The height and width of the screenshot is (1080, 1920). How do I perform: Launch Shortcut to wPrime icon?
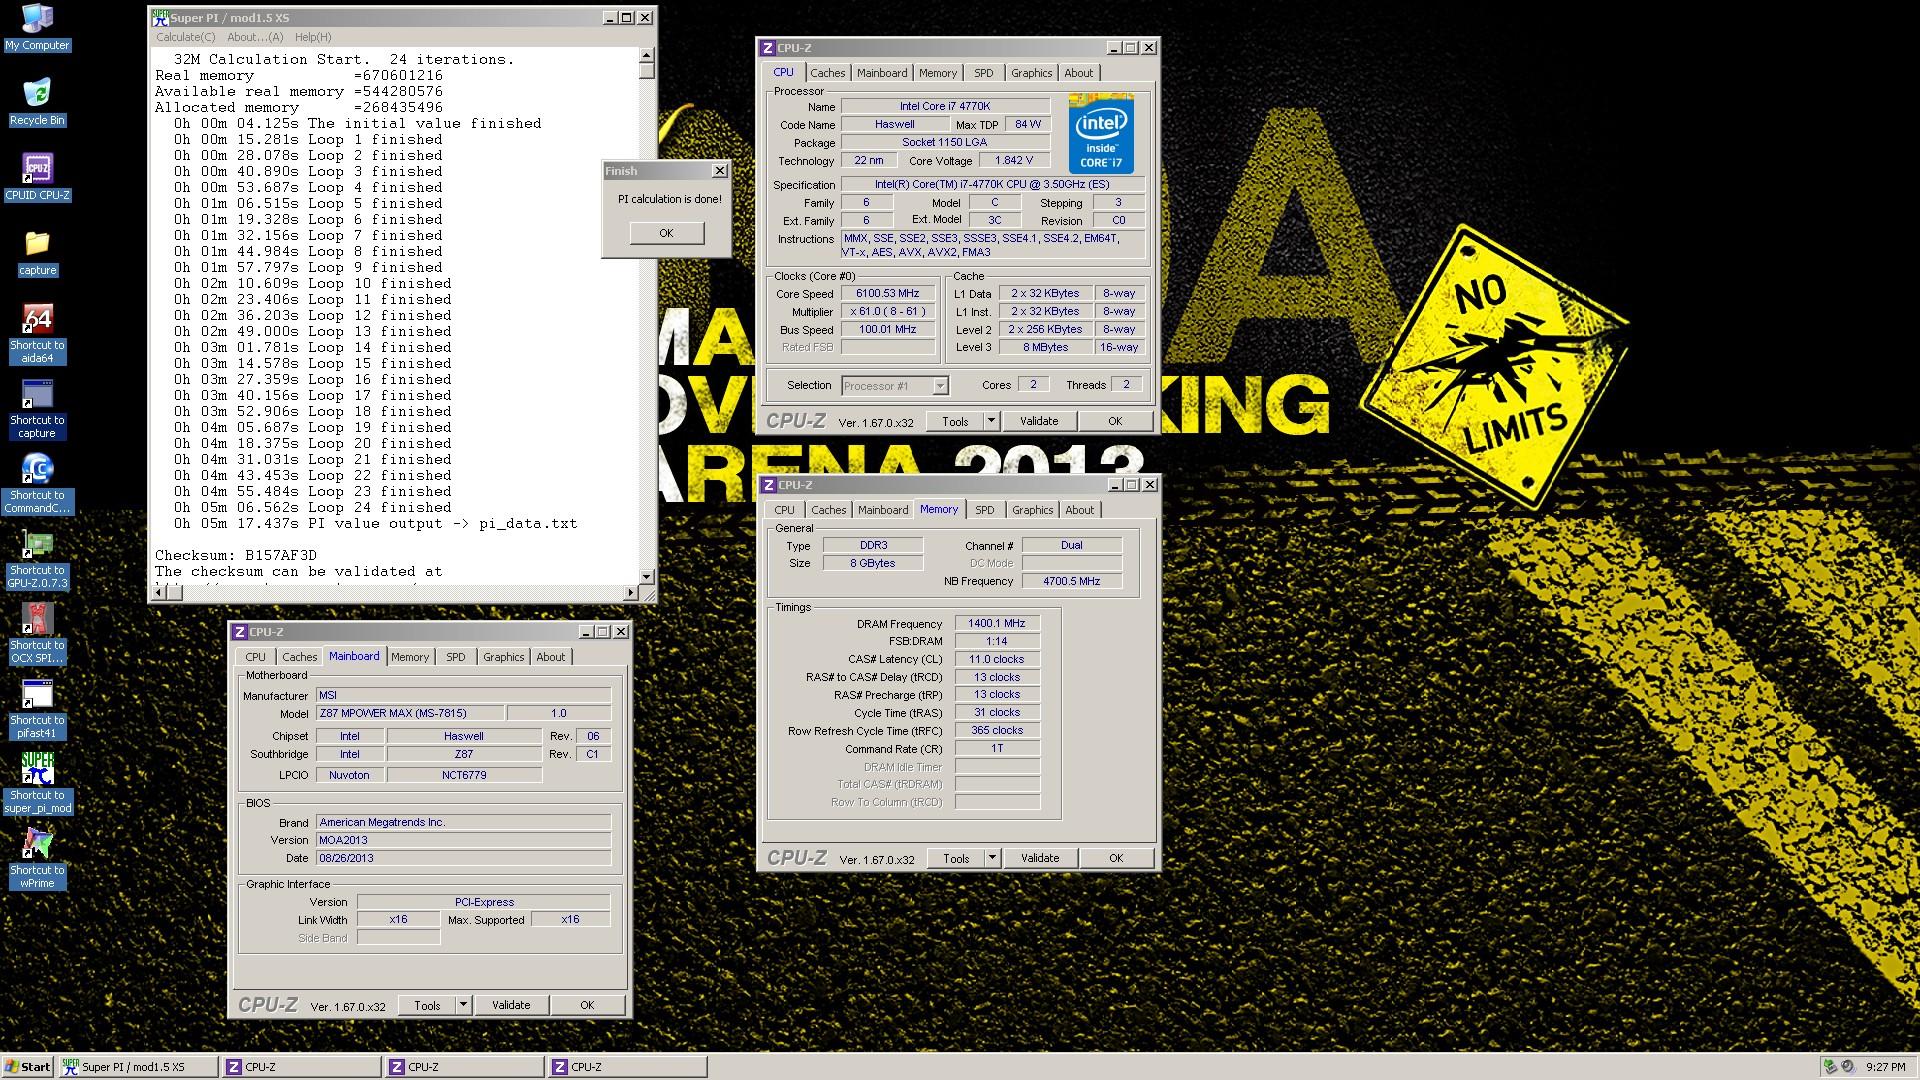[37, 858]
